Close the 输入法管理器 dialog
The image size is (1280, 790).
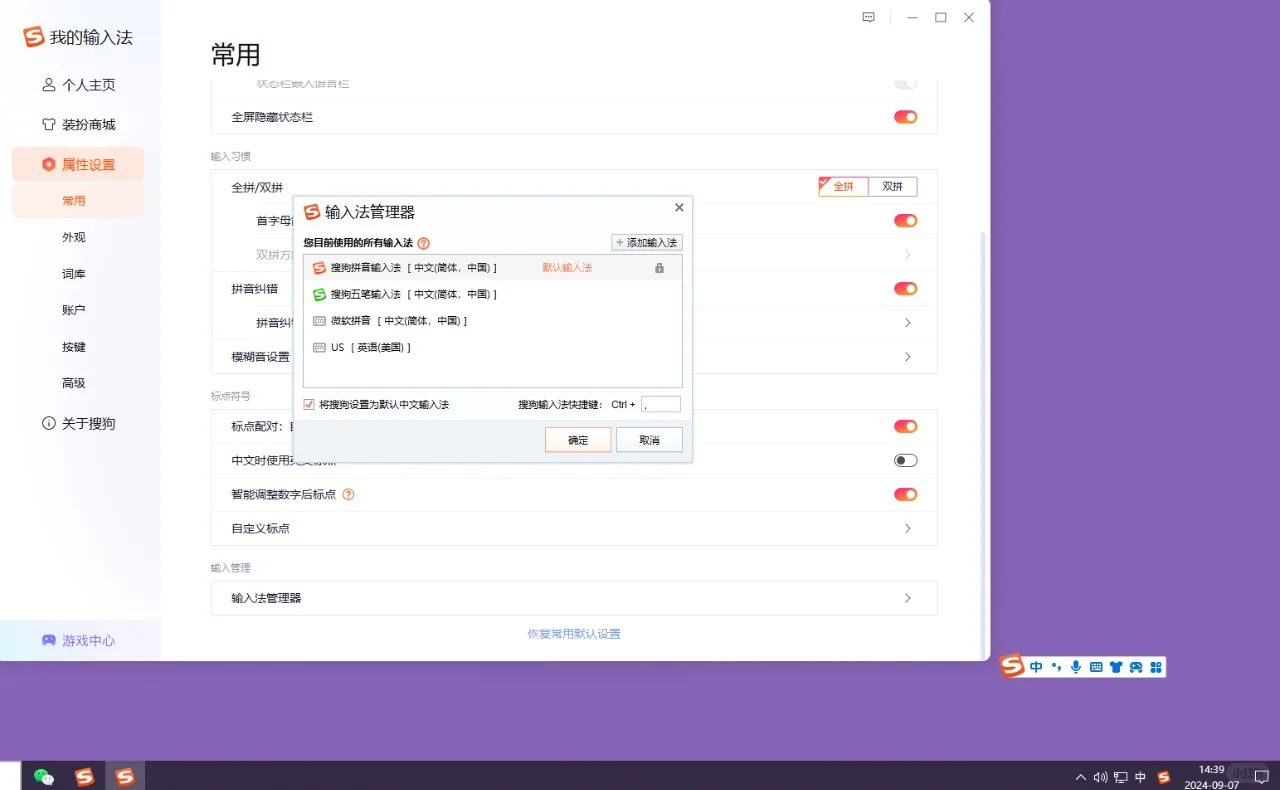point(679,208)
